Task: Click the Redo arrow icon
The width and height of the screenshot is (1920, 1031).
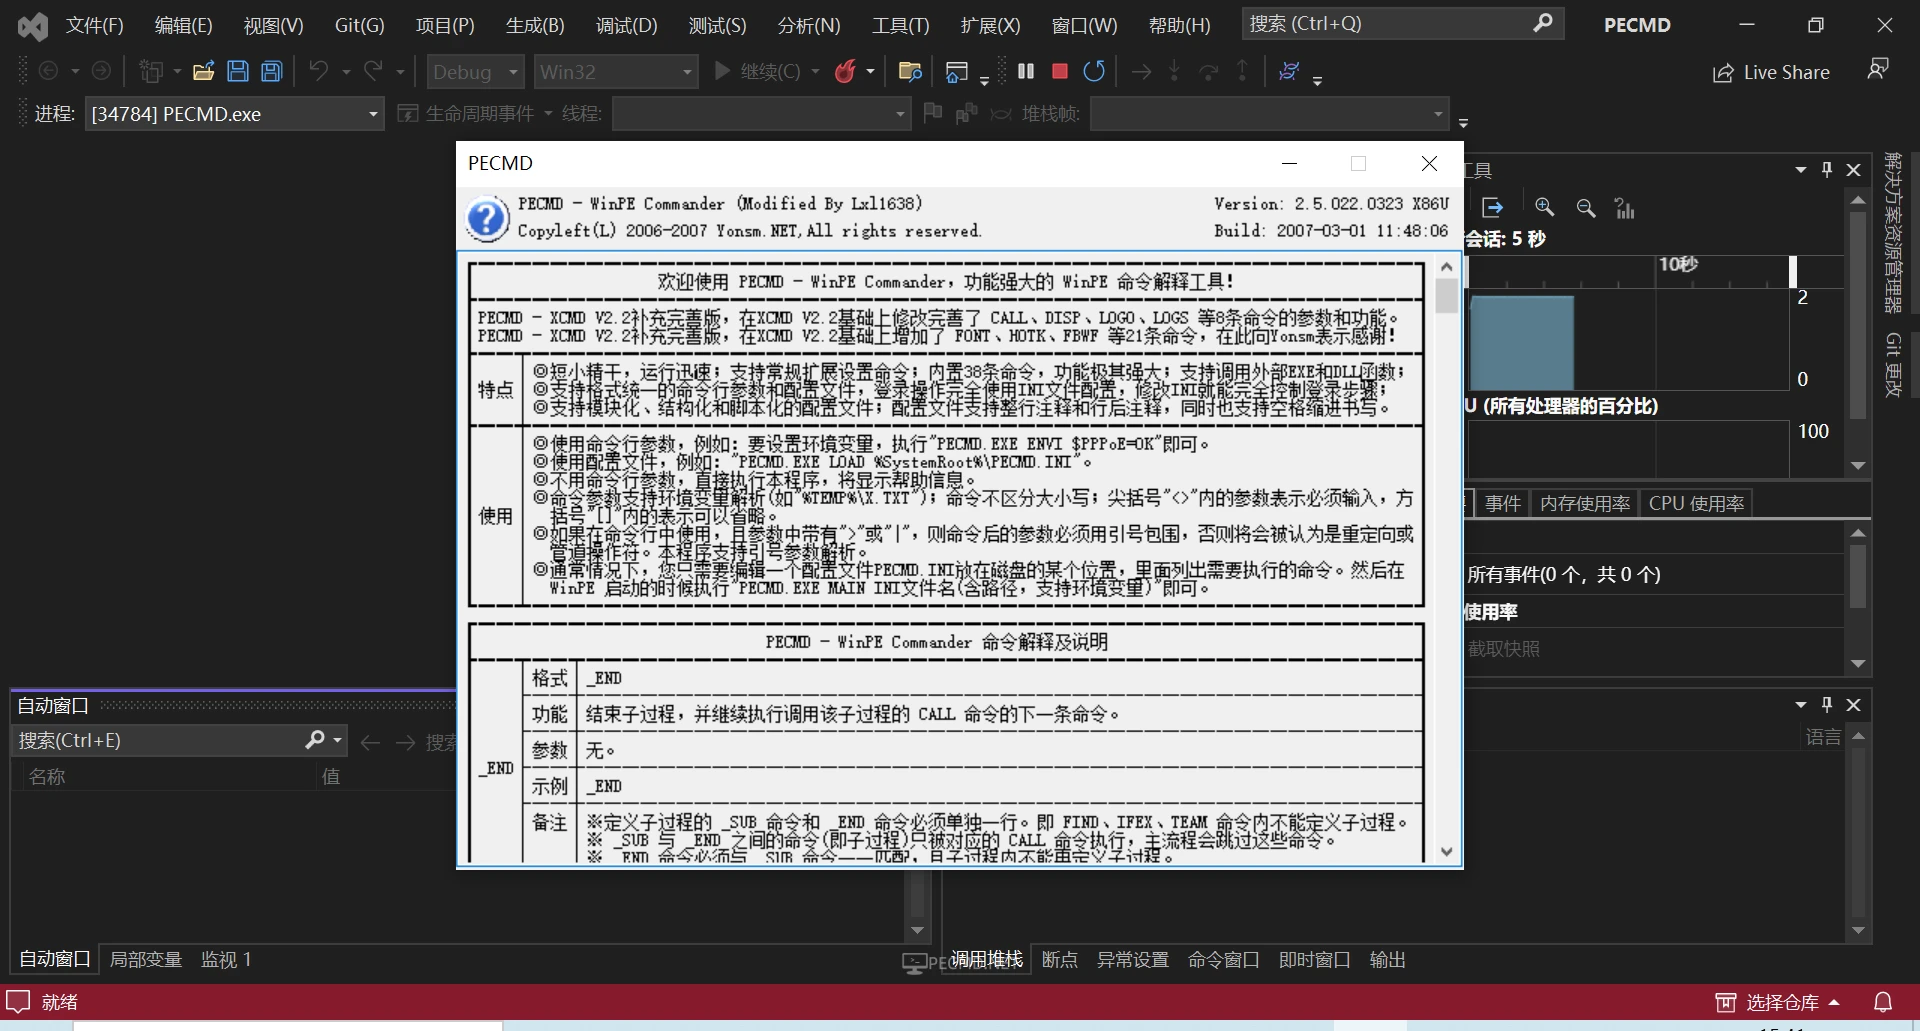Action: [x=373, y=71]
